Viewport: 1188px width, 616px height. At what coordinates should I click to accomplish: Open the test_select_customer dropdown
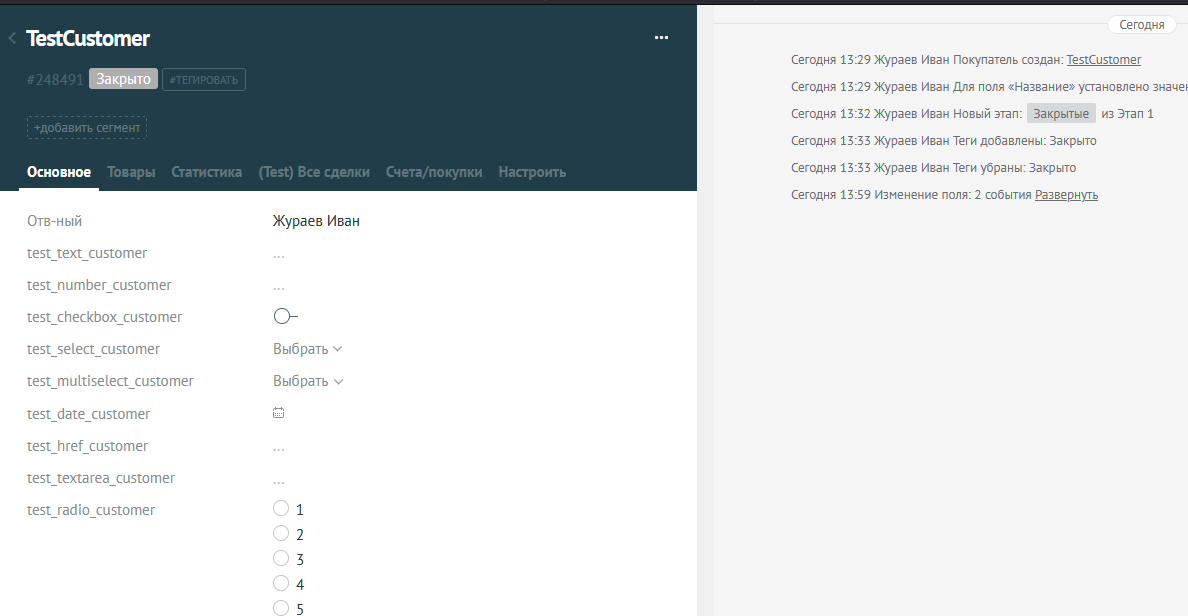[308, 349]
